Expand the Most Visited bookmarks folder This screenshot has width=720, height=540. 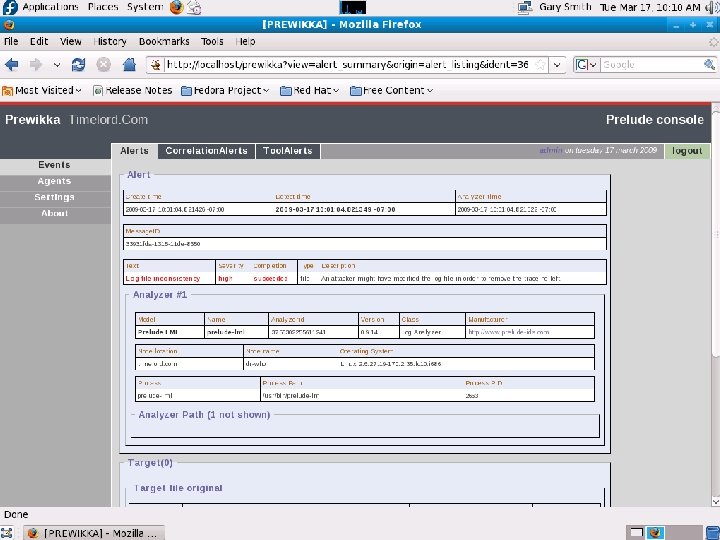point(42,90)
